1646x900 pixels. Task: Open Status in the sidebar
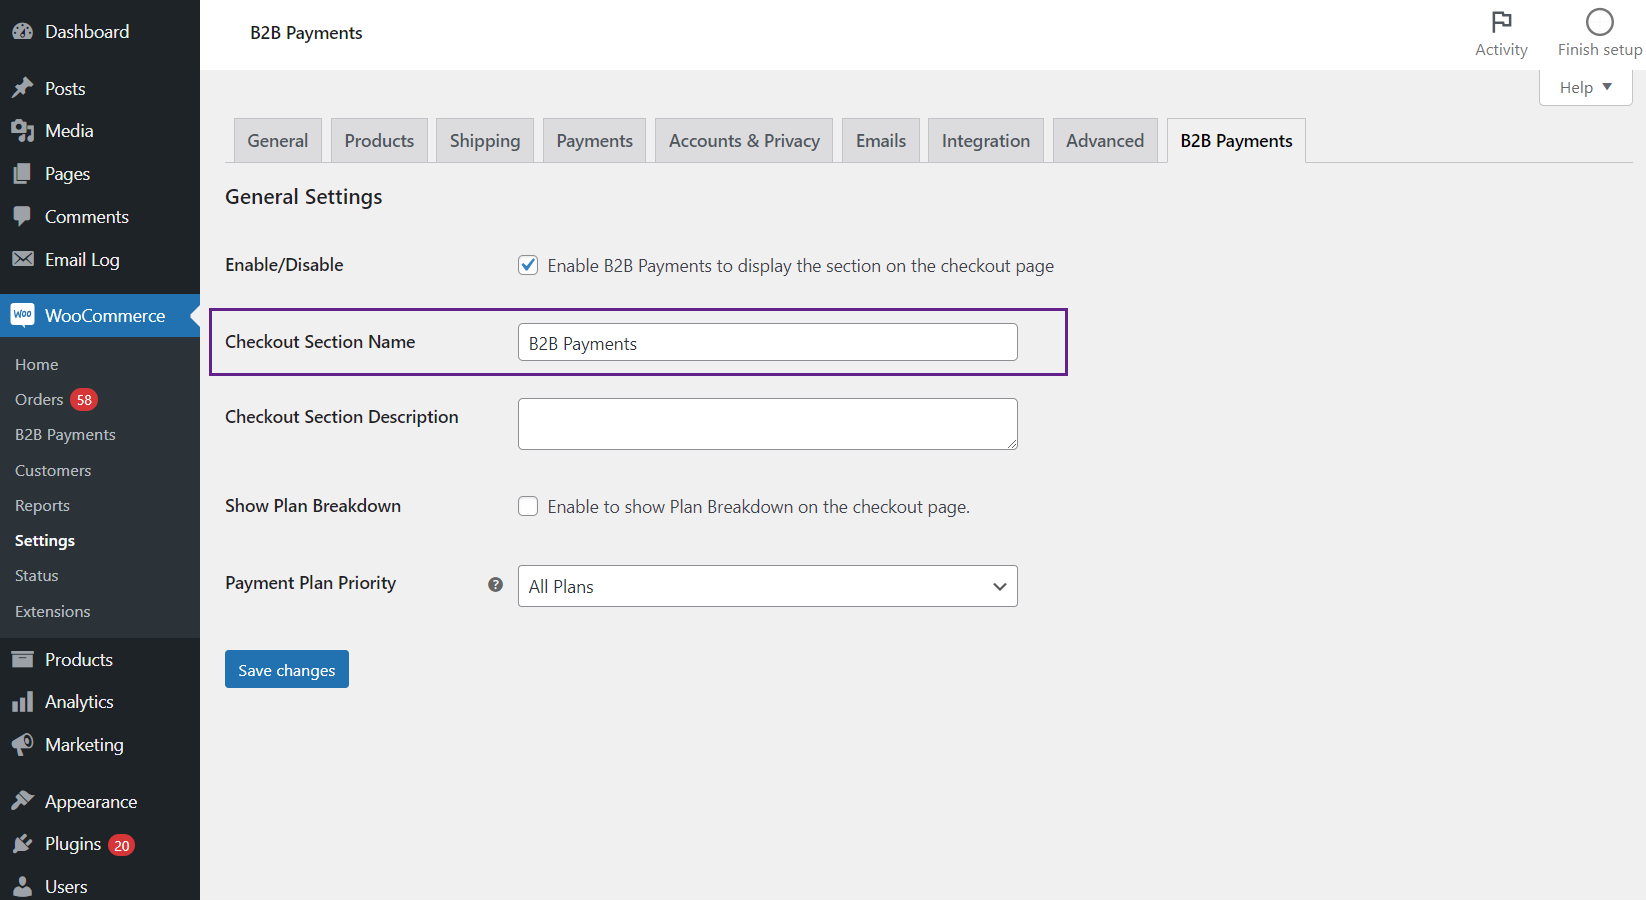point(37,576)
